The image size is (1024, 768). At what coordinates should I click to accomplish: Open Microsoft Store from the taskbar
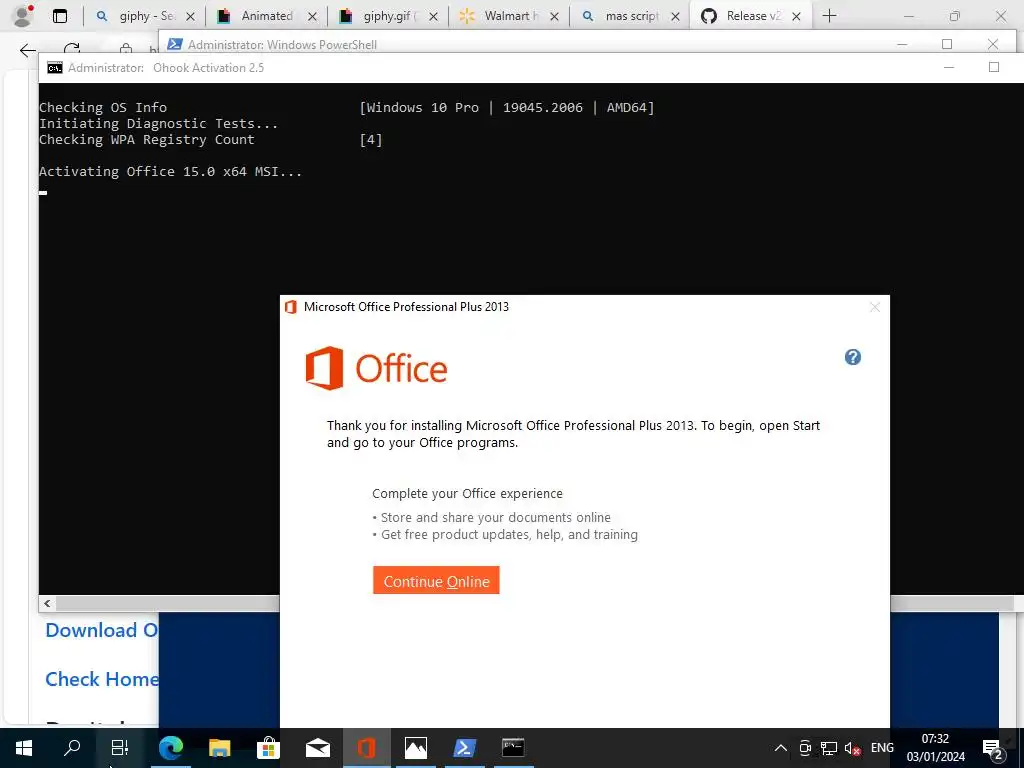[268, 748]
